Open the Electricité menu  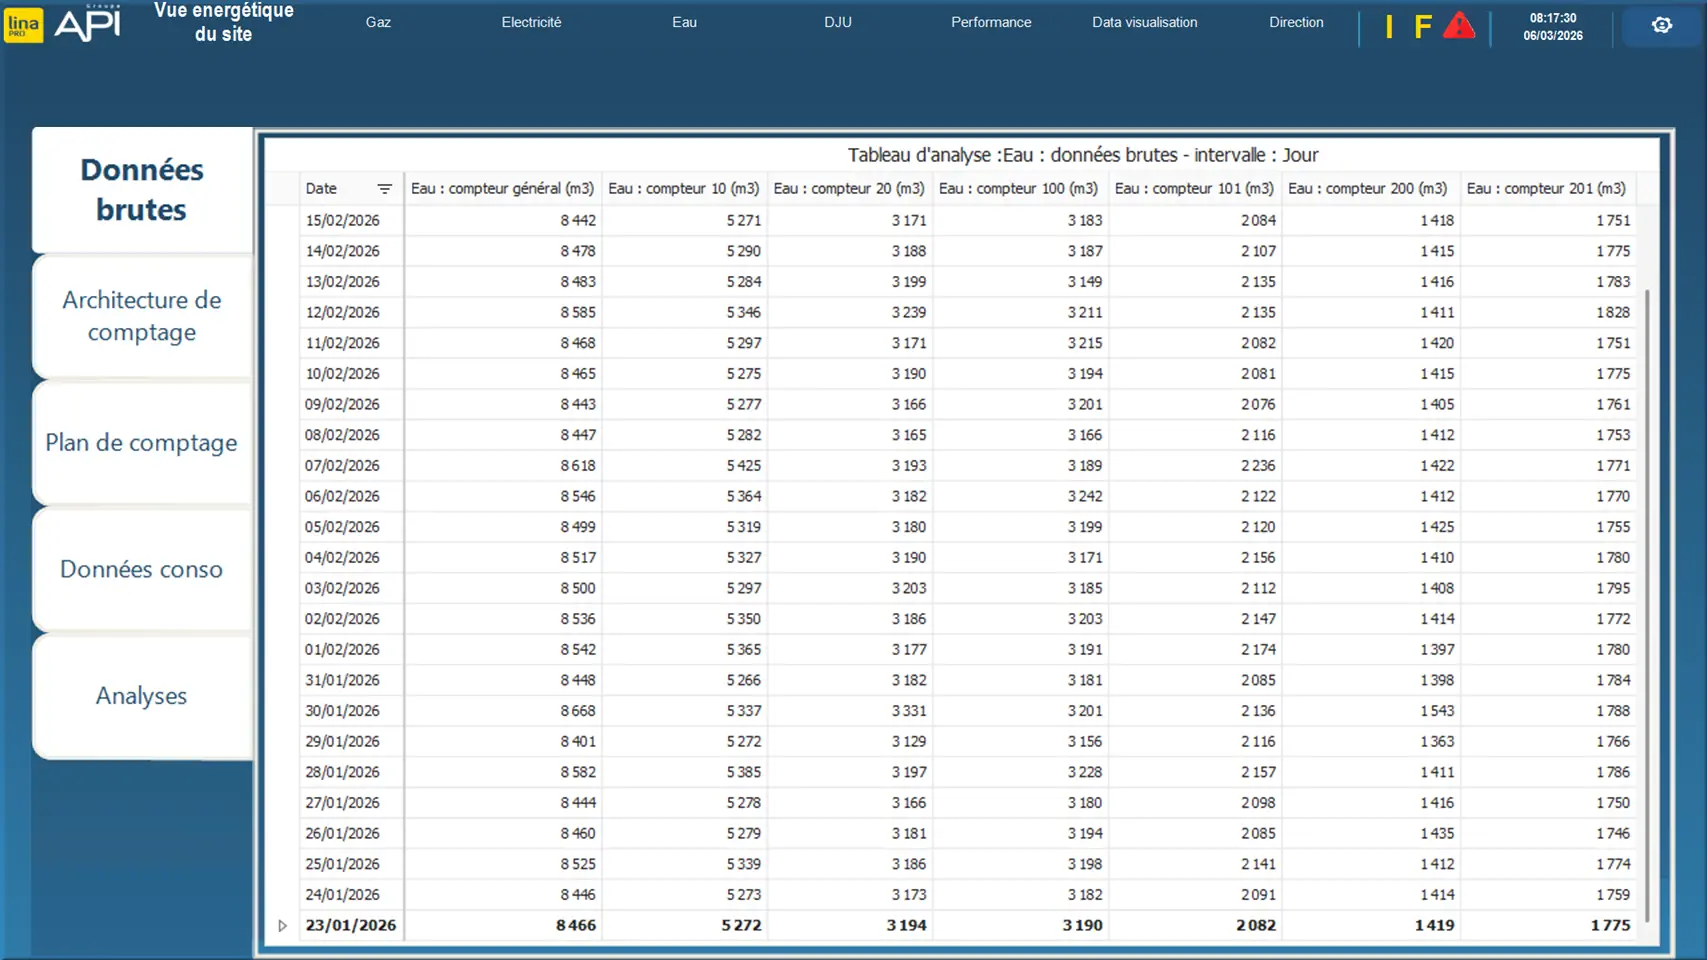pos(531,22)
